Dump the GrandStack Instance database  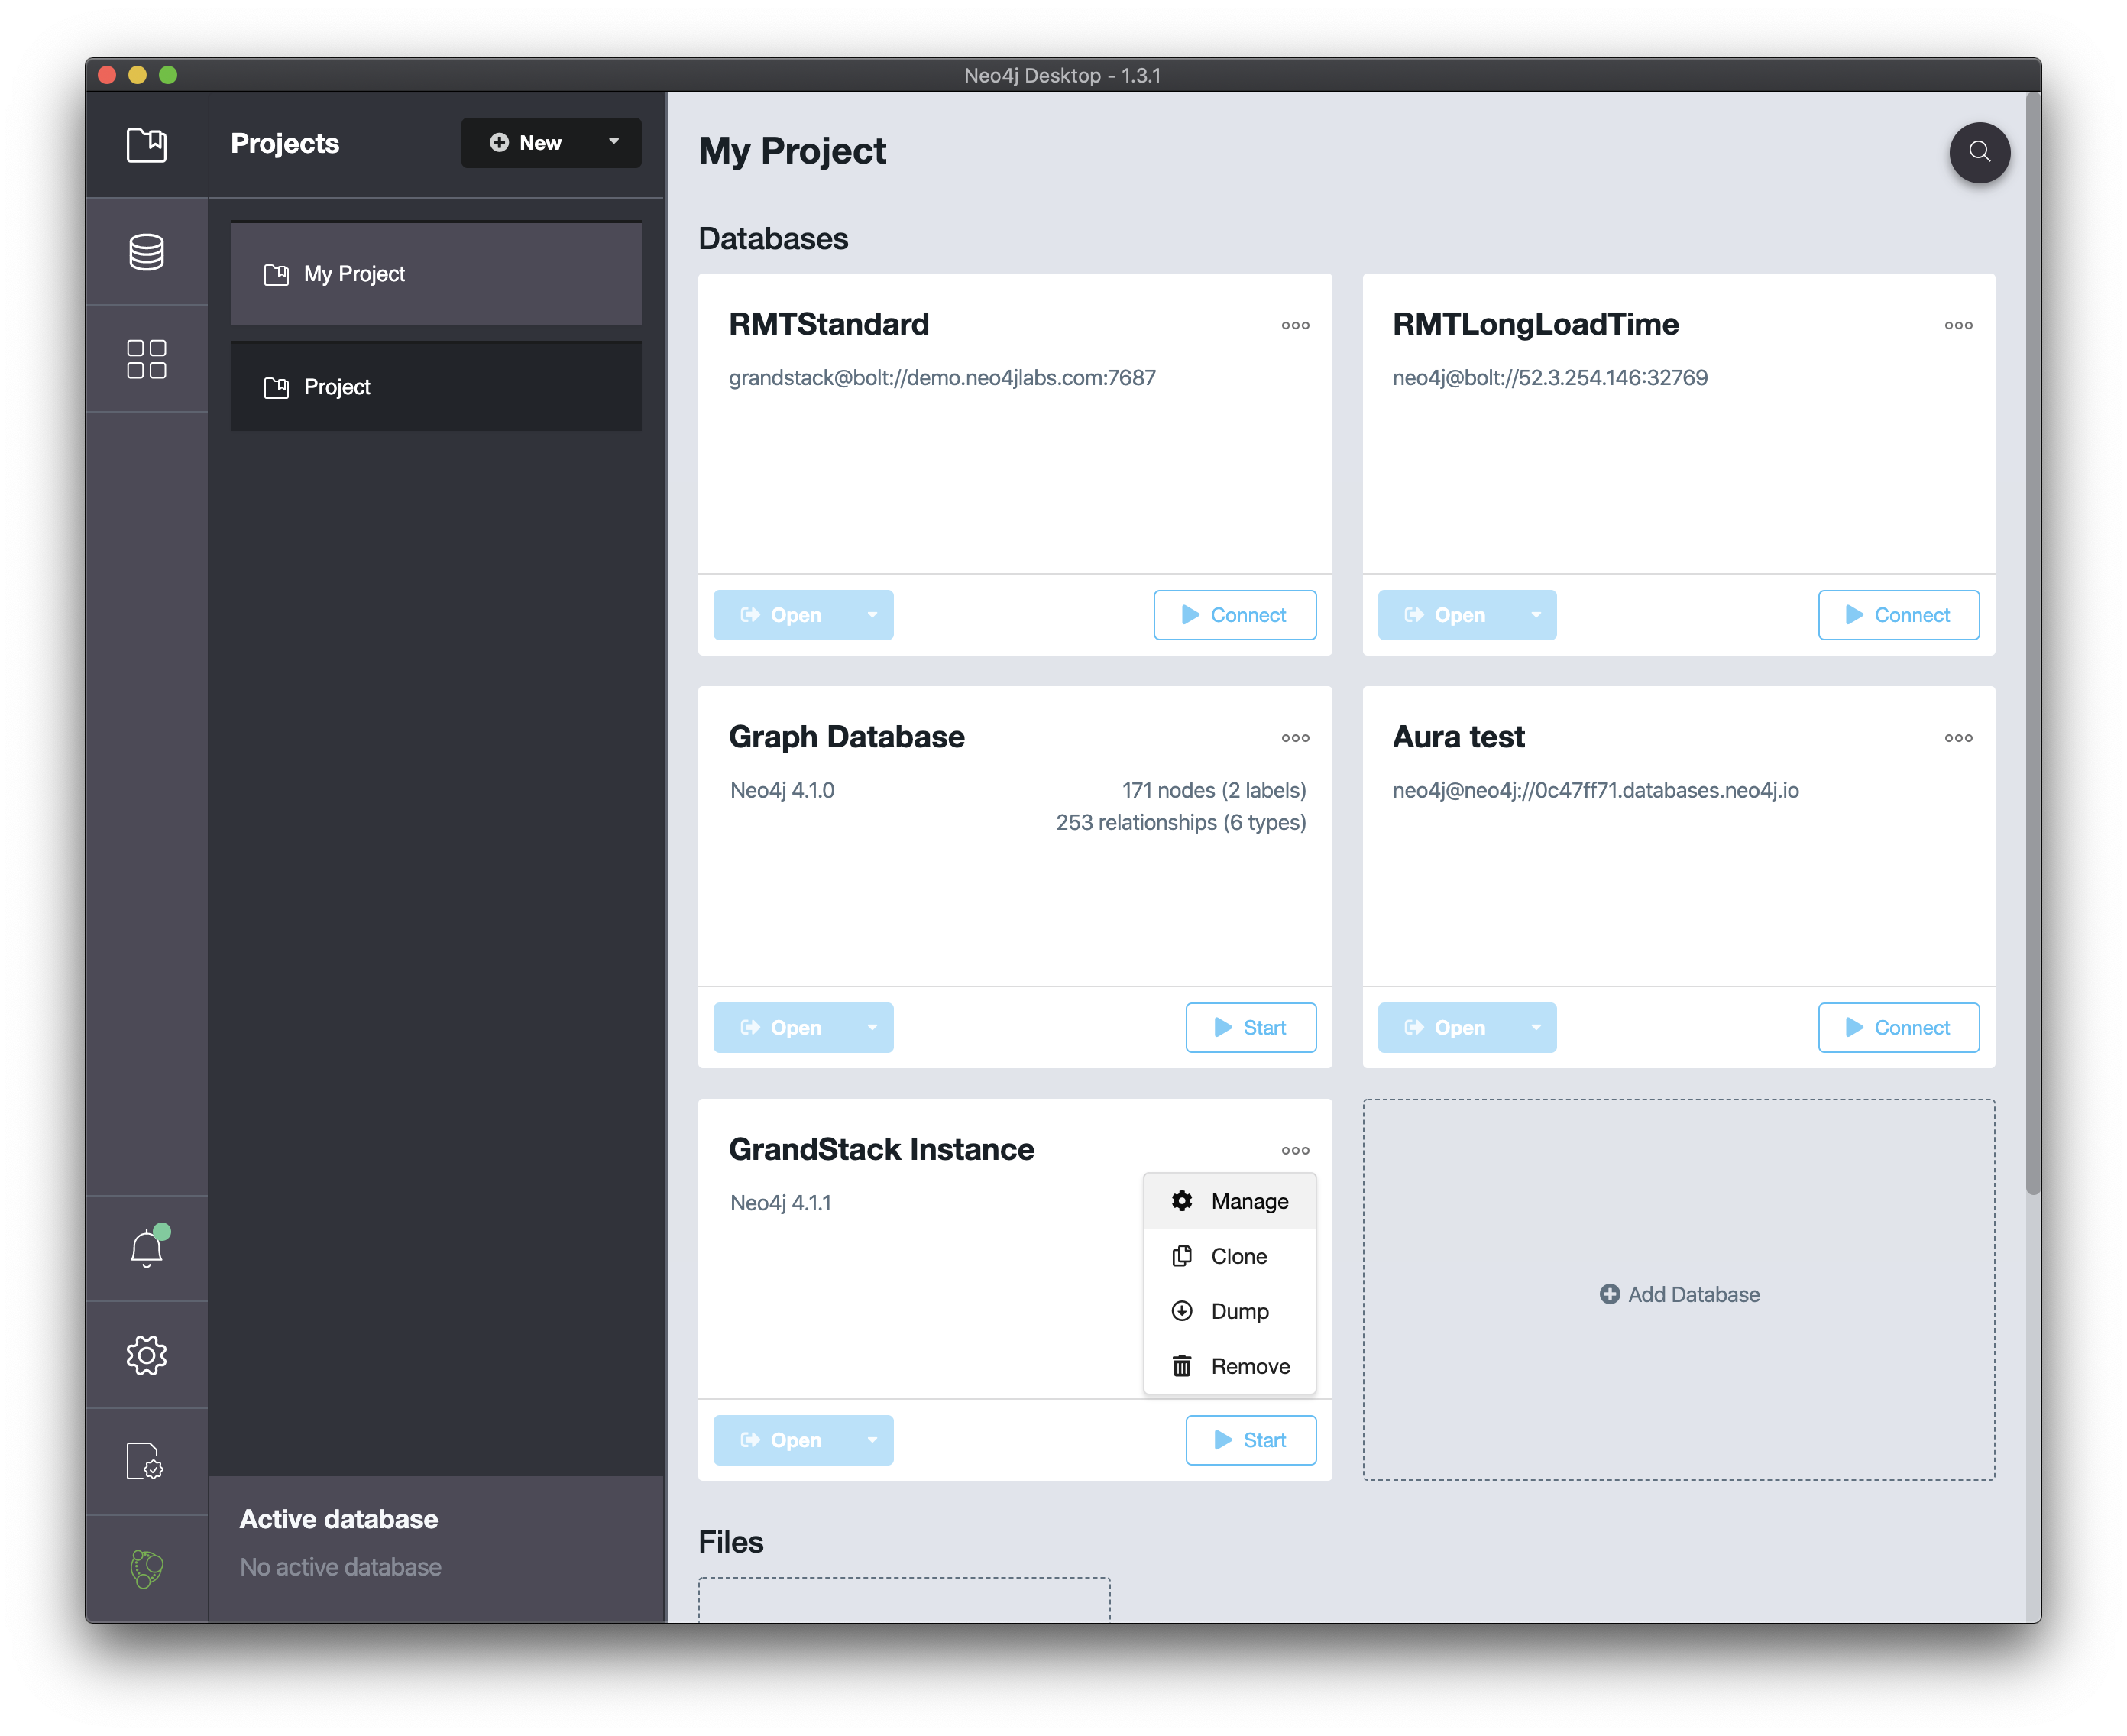1237,1310
